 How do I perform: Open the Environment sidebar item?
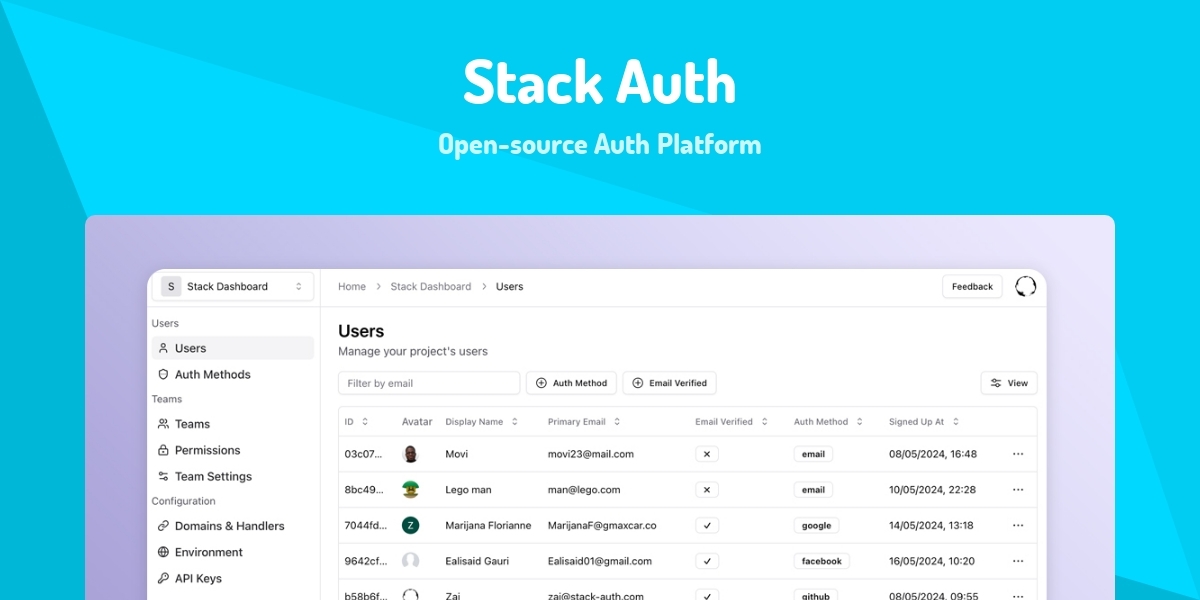point(232,552)
